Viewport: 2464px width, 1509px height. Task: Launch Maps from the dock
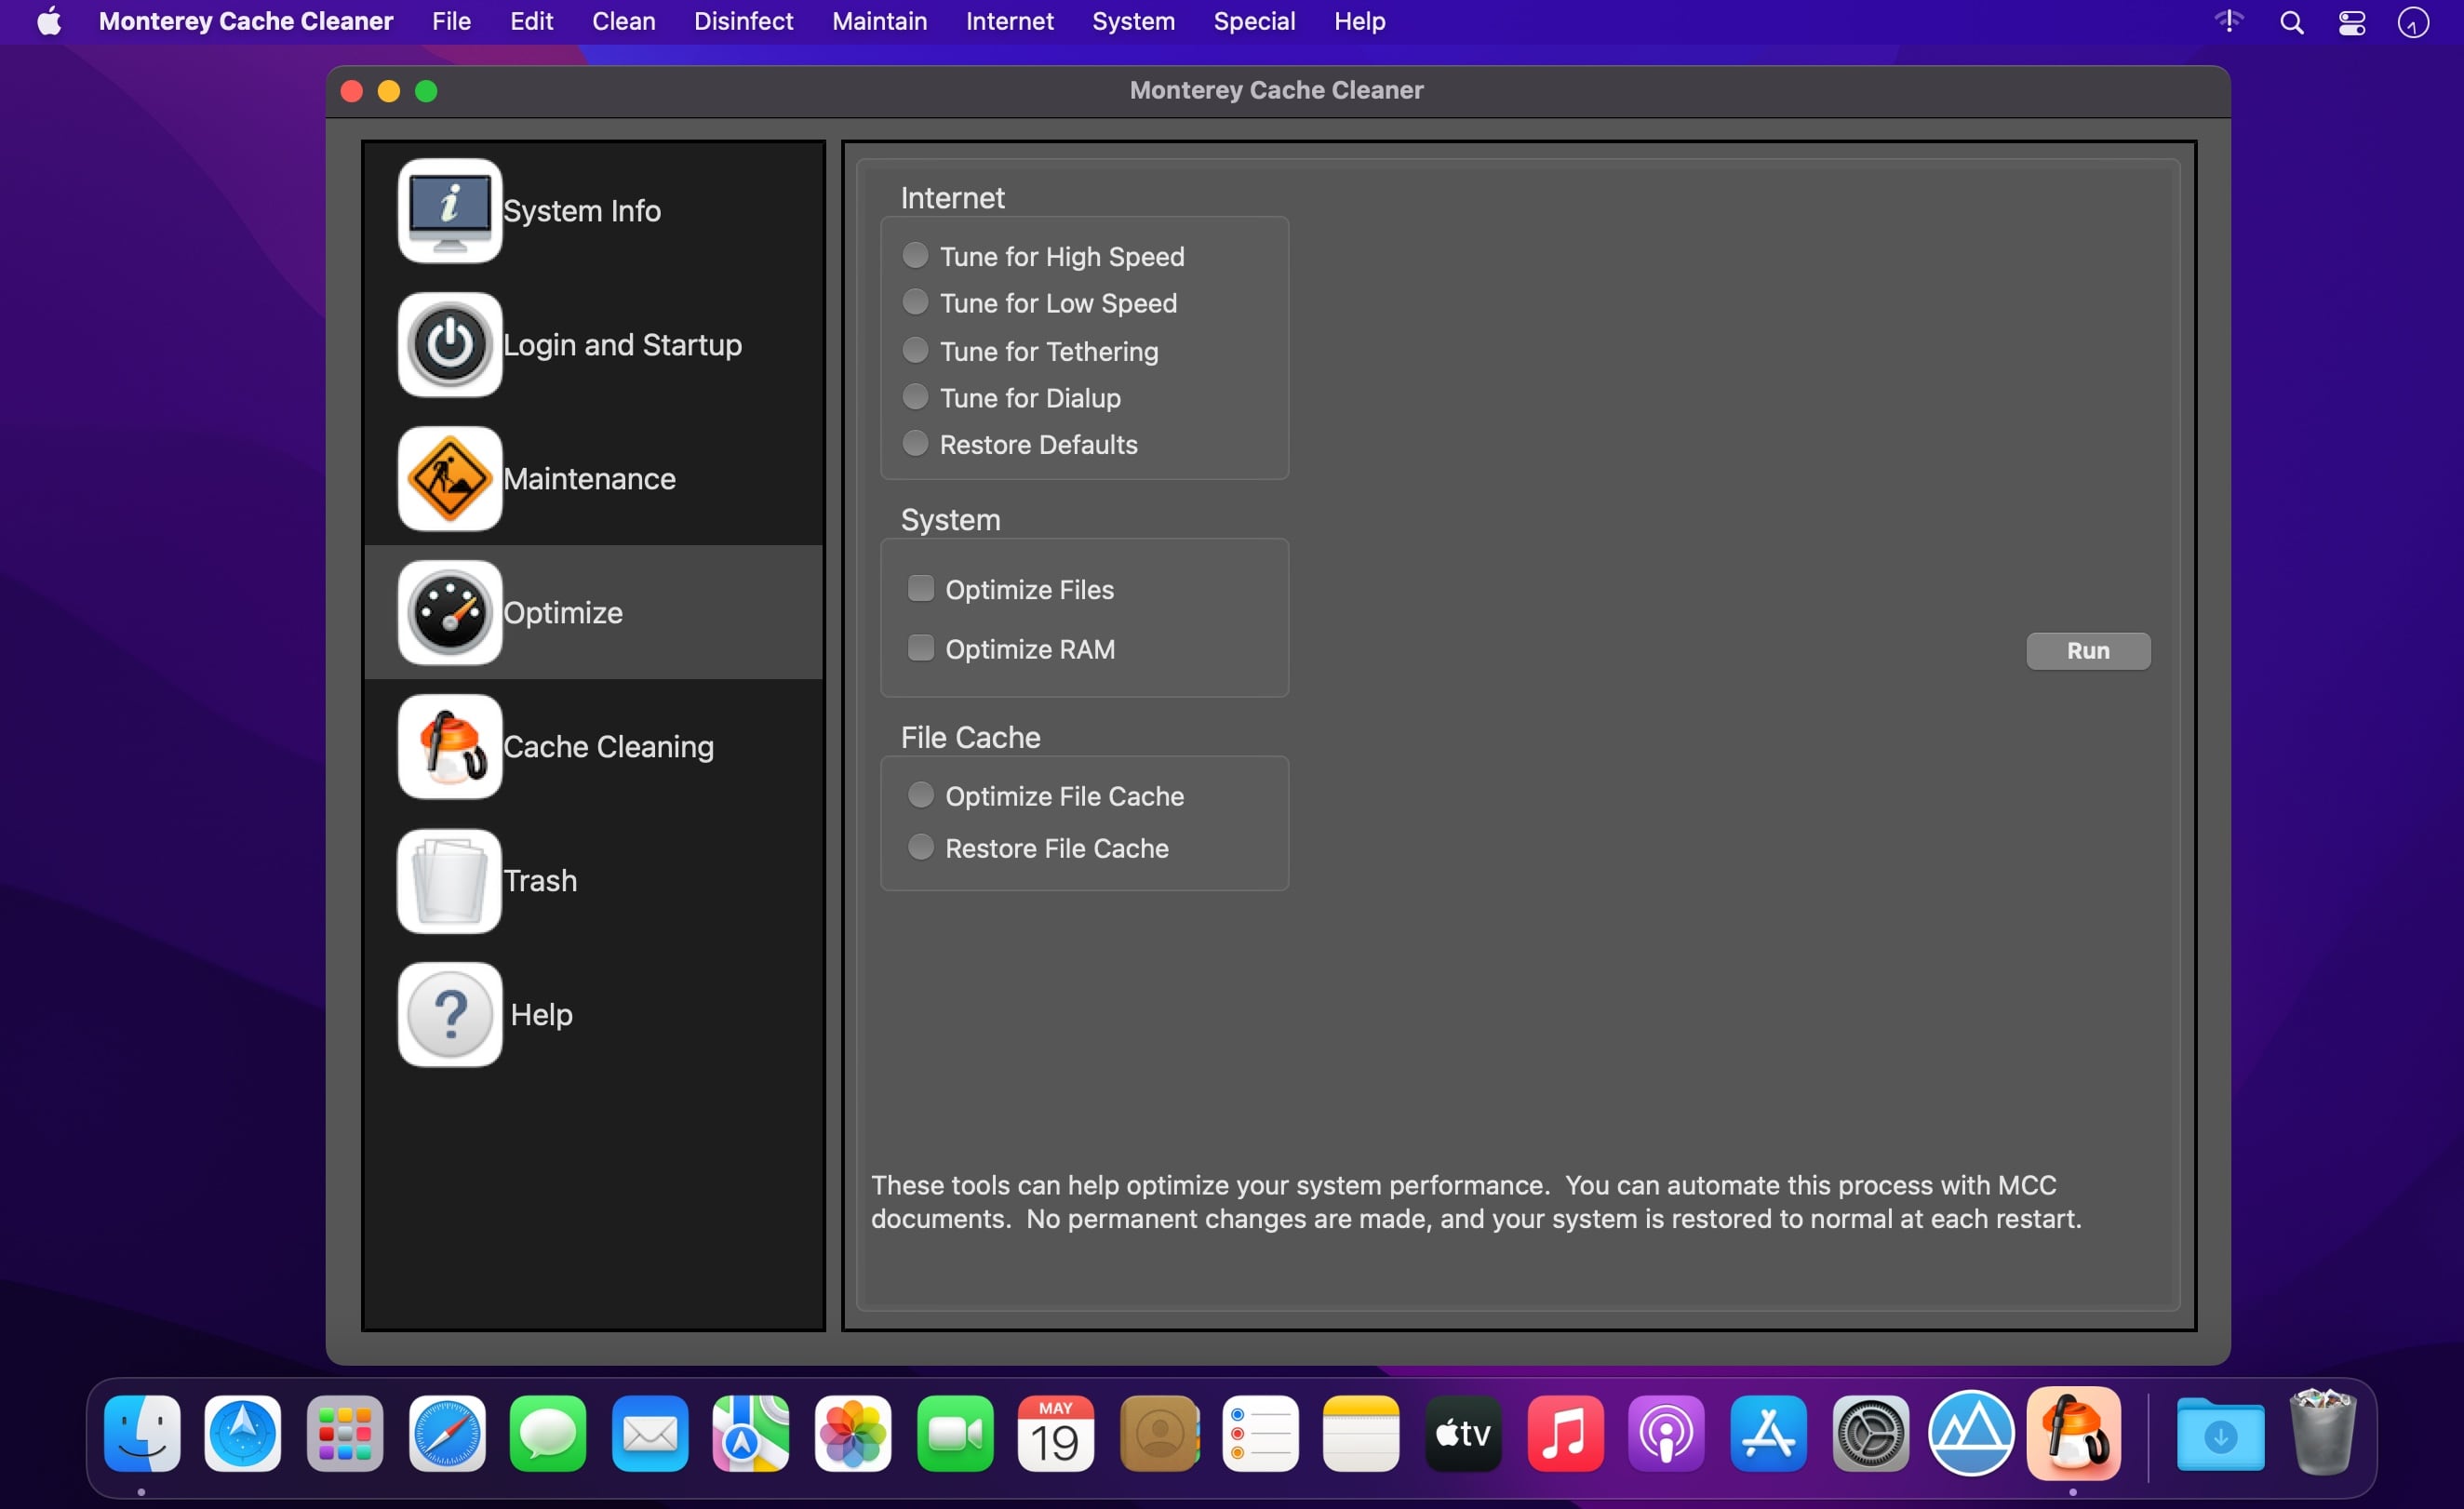[751, 1434]
